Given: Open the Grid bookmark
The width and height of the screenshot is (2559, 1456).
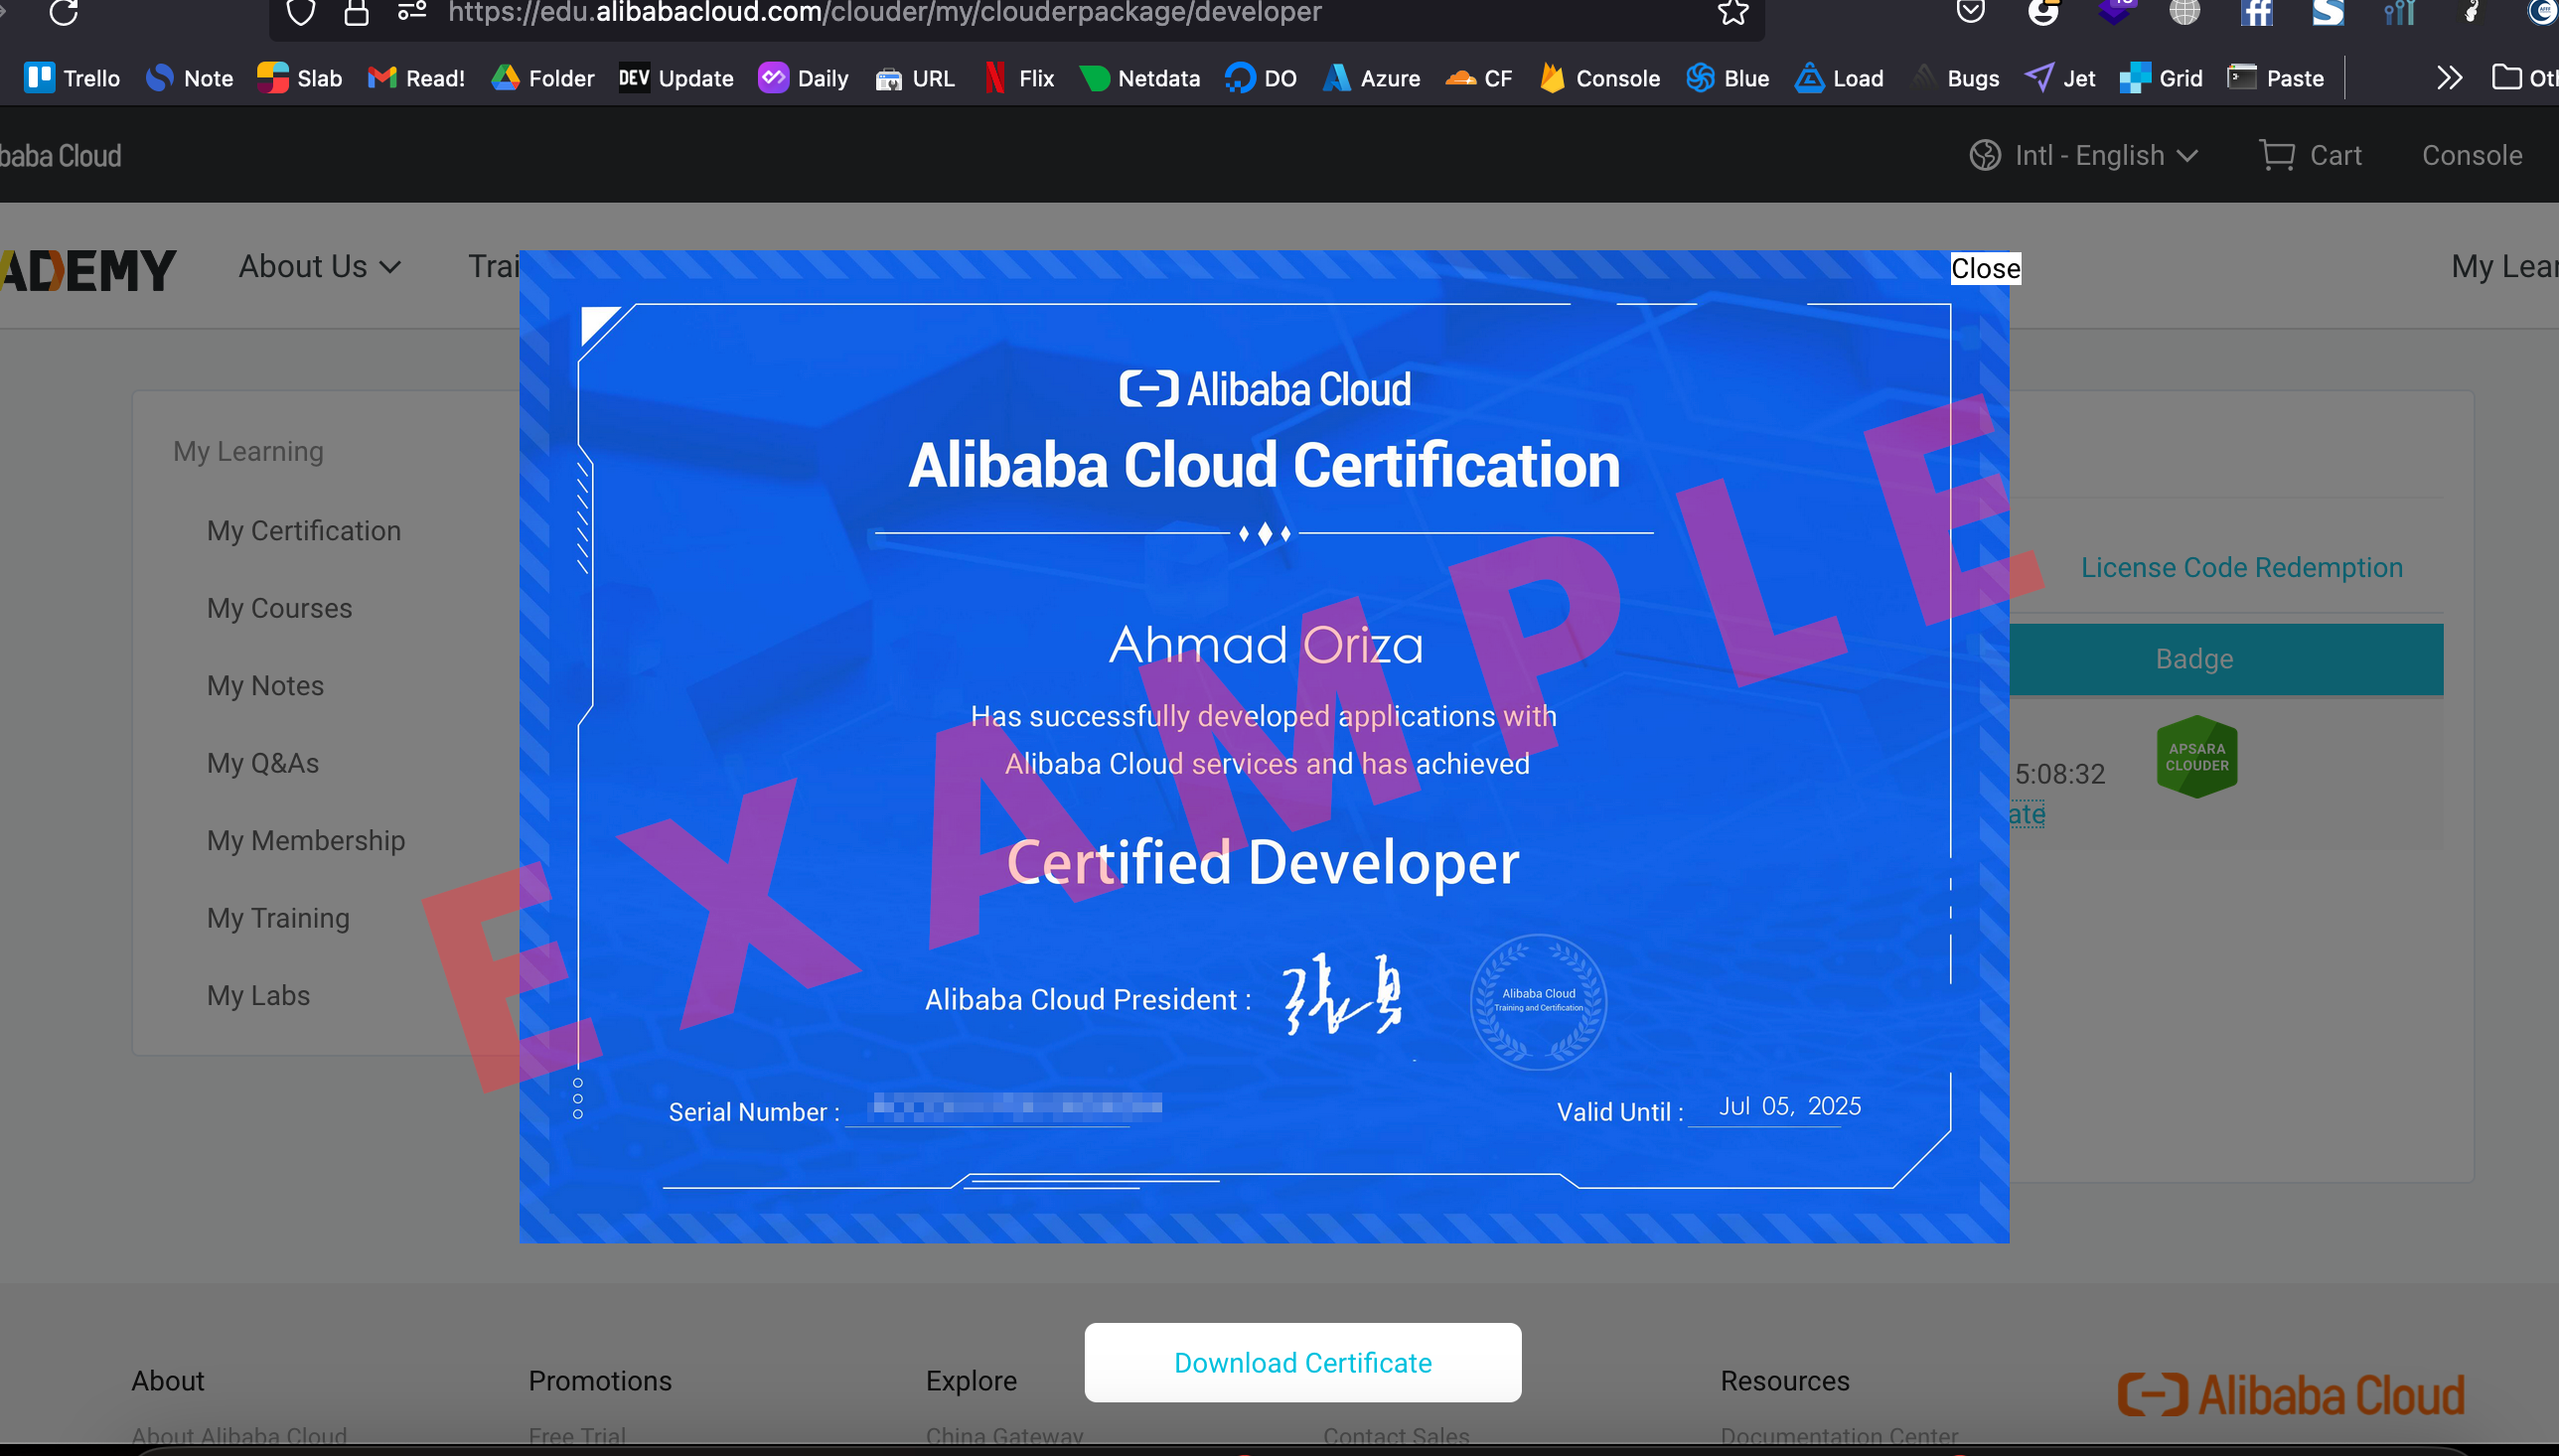Looking at the screenshot, I should (2161, 78).
